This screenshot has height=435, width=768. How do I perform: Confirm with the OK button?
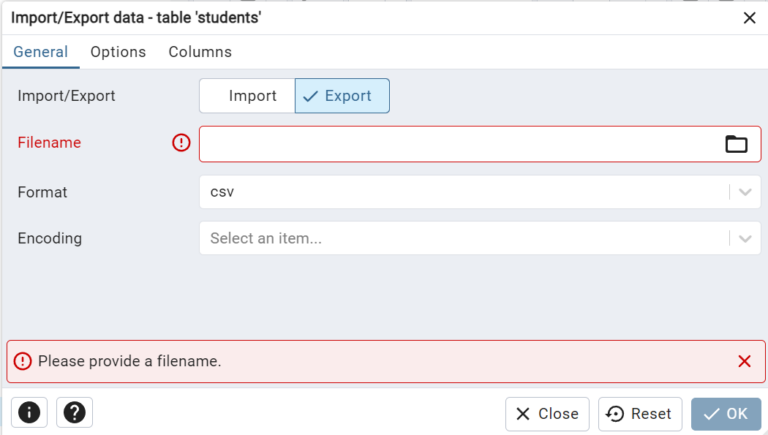click(x=725, y=414)
